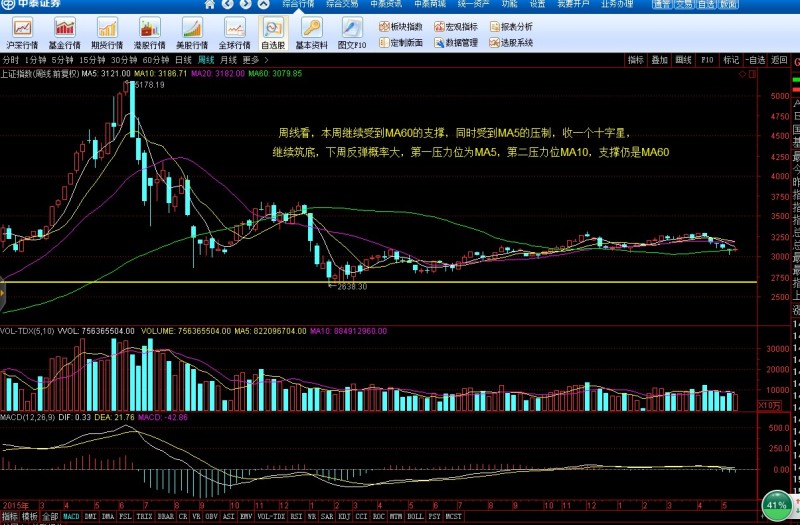Switch to 60分钟 timeframe

[x=156, y=60]
